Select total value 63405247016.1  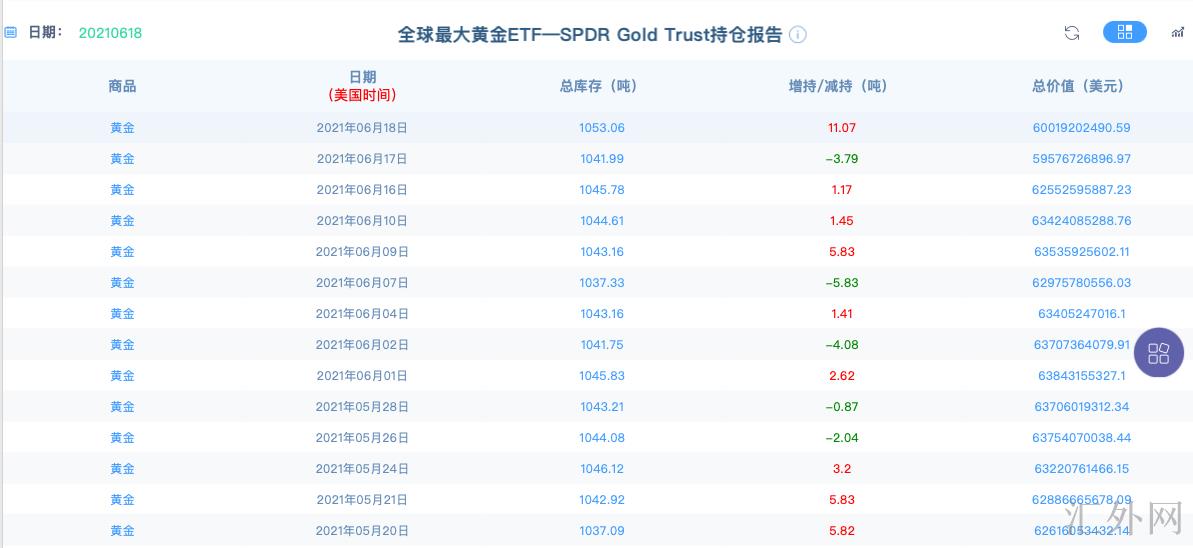click(1081, 314)
